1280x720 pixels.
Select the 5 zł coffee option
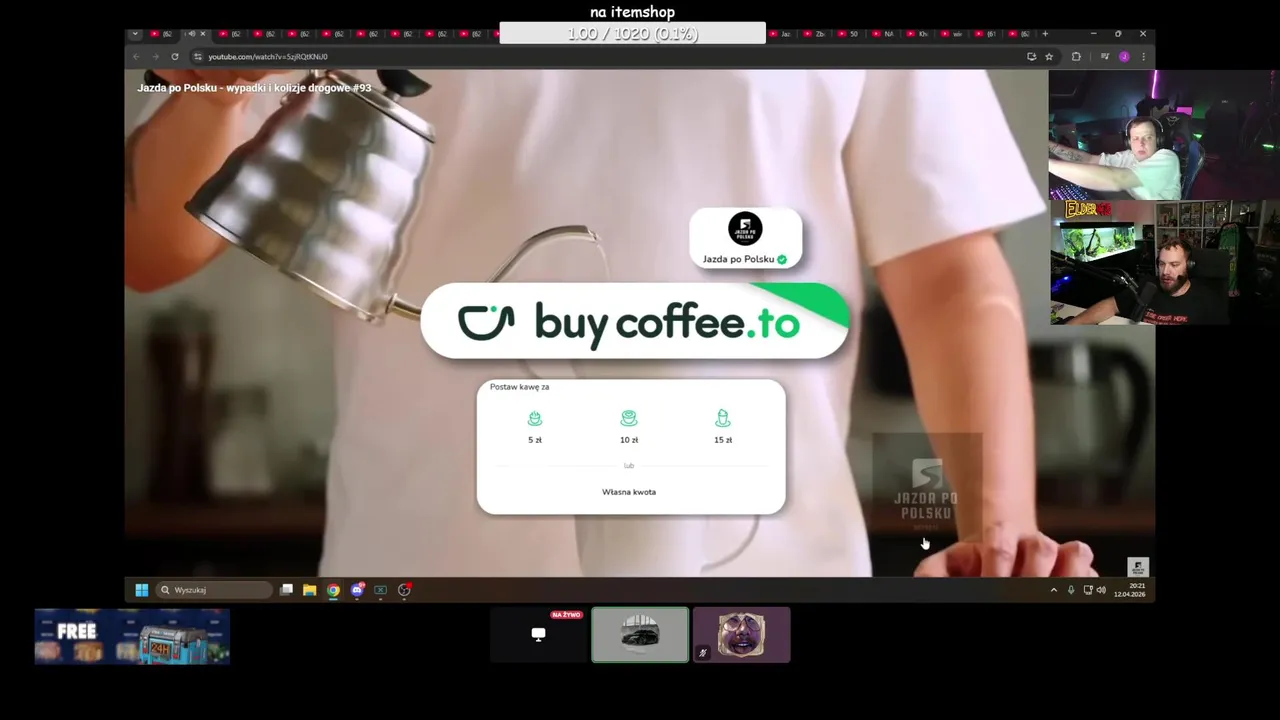(x=535, y=426)
